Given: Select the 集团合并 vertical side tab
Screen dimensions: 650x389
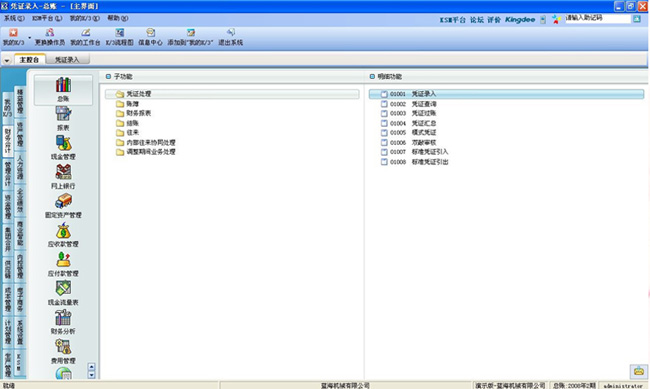Looking at the screenshot, I should click(7, 239).
